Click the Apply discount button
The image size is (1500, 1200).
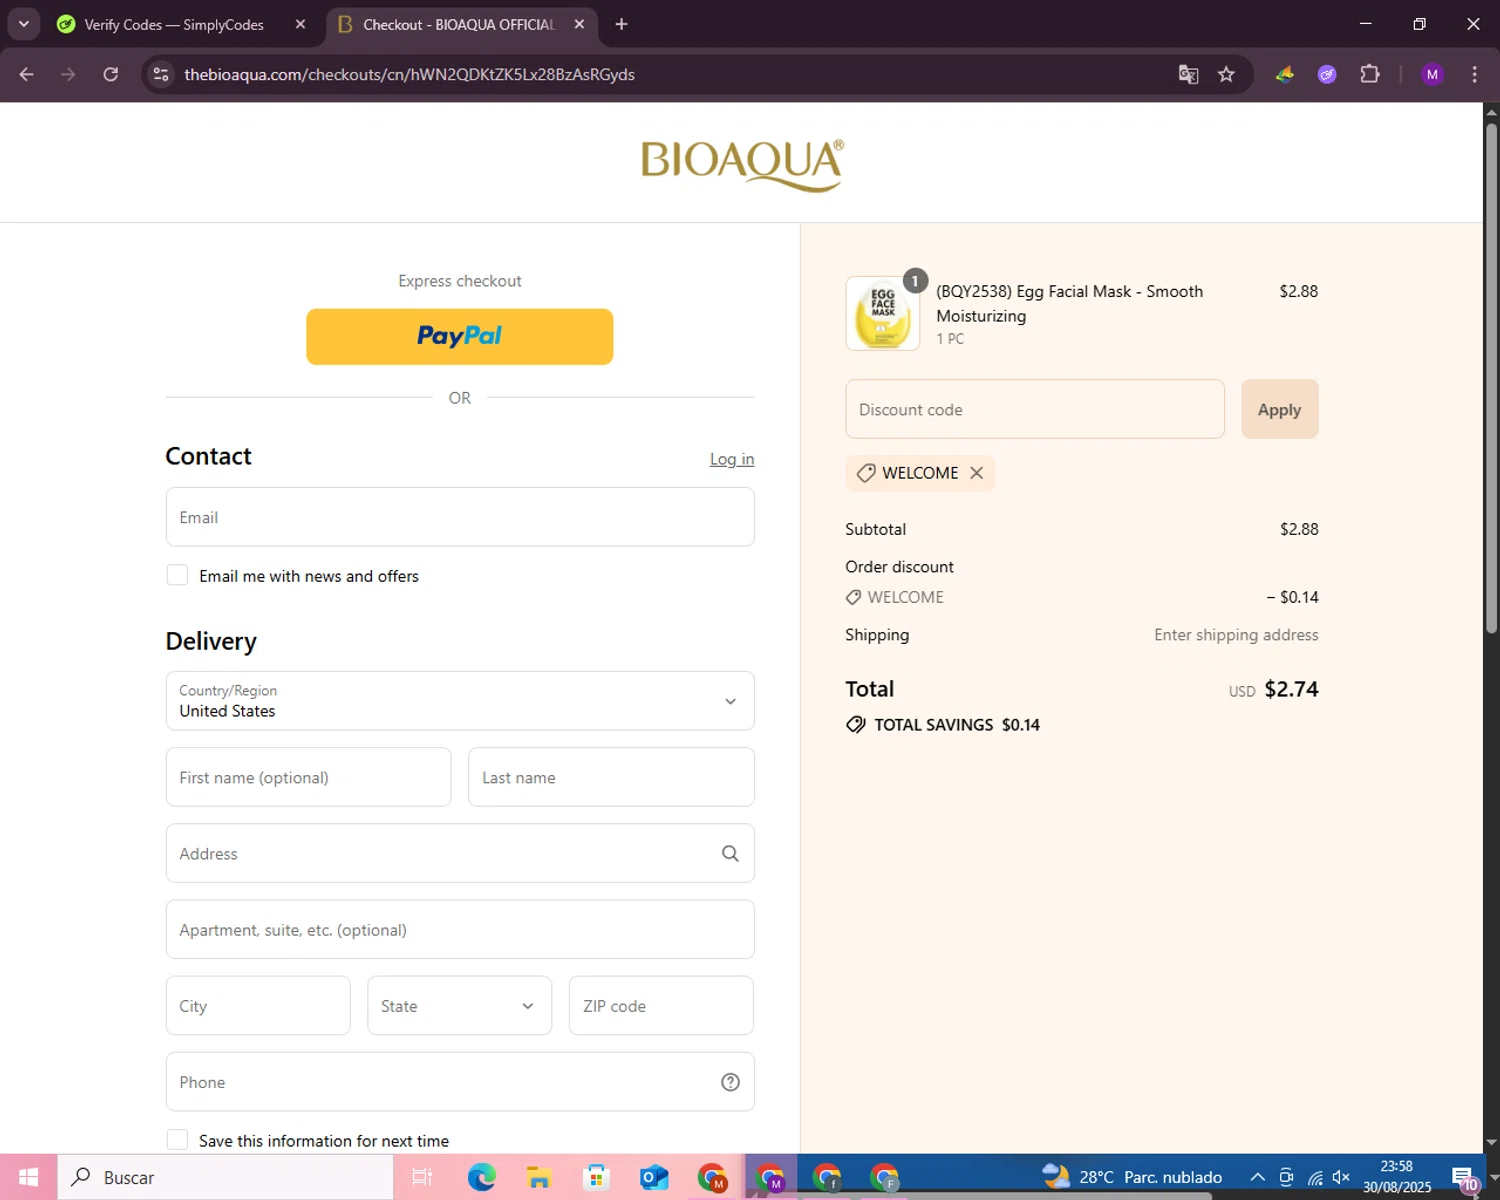(x=1280, y=409)
